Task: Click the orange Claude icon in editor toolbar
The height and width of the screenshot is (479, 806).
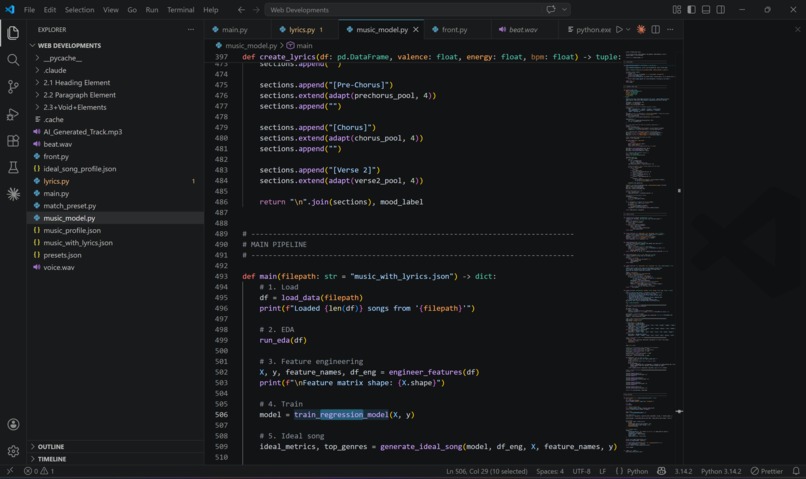Action: point(641,30)
